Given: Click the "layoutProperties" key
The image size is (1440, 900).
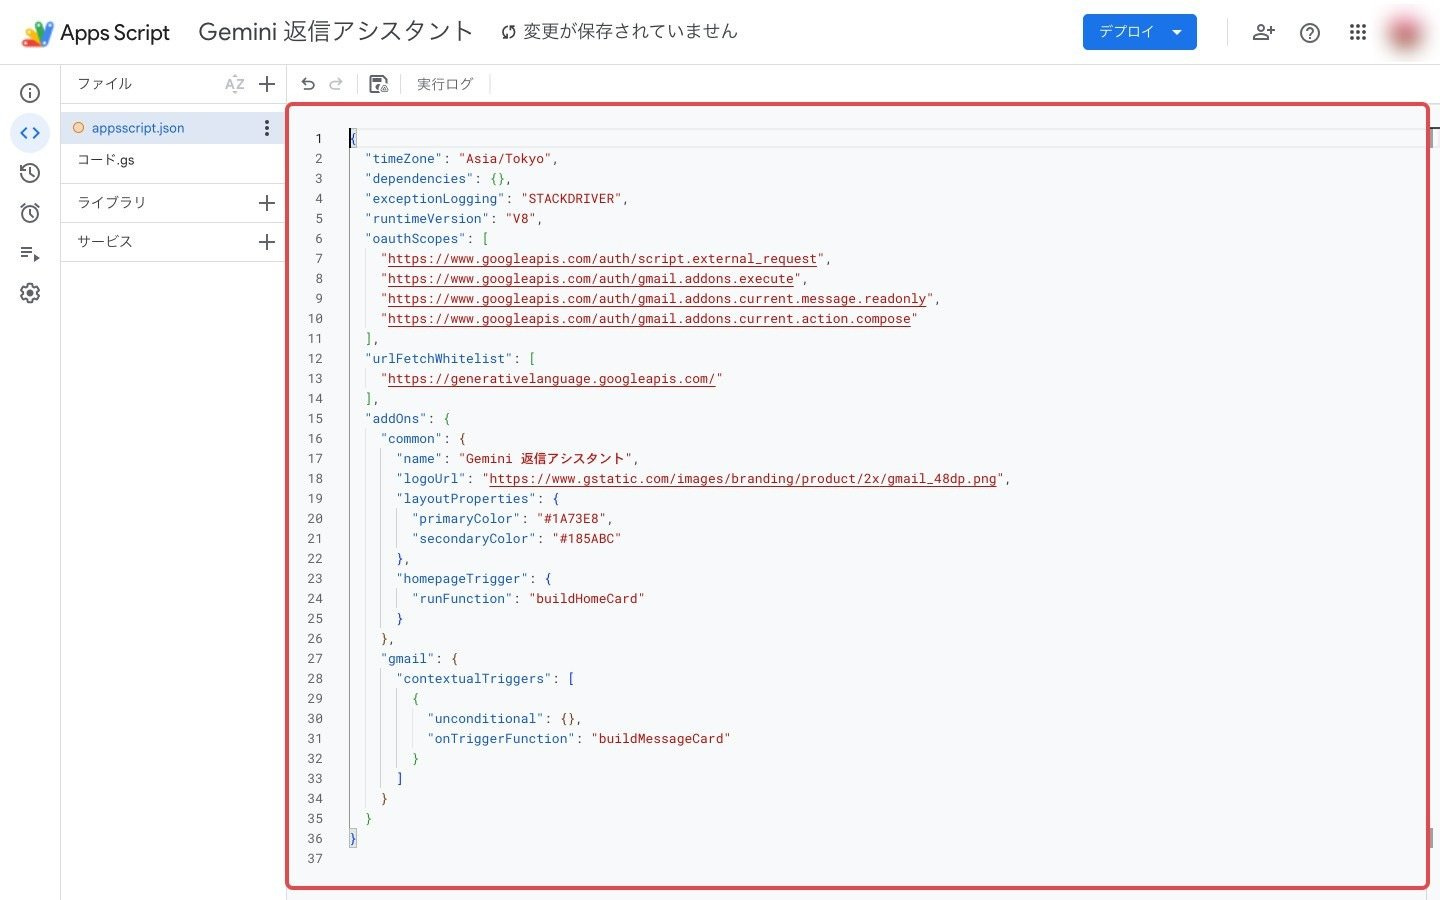Looking at the screenshot, I should pyautogui.click(x=466, y=499).
